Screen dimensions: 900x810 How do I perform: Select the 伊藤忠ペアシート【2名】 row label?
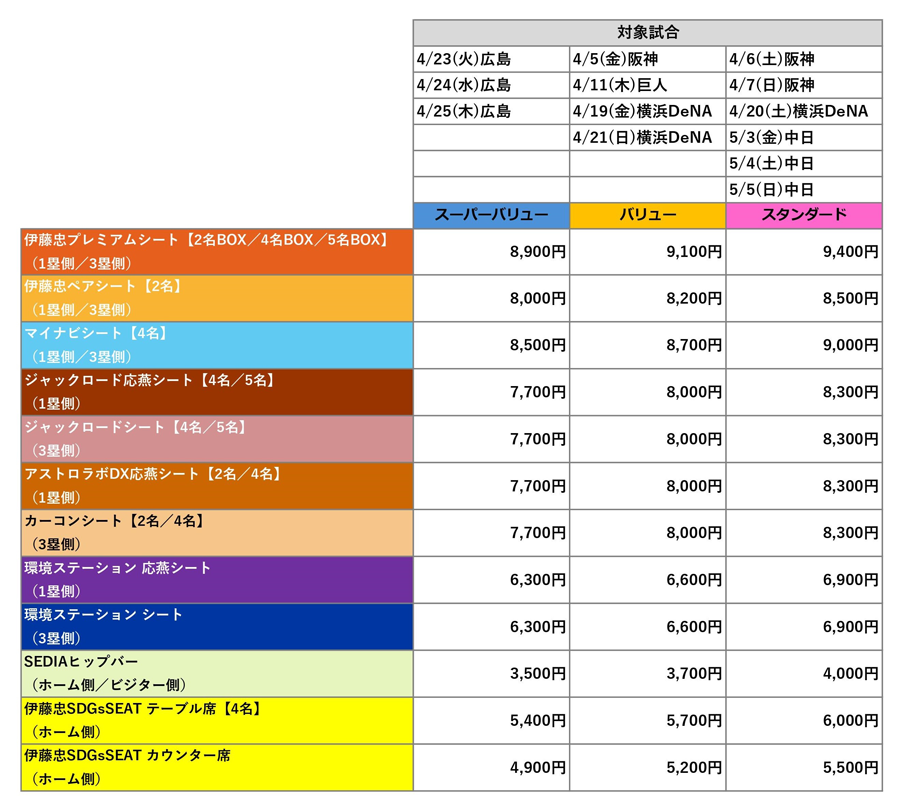tap(217, 299)
